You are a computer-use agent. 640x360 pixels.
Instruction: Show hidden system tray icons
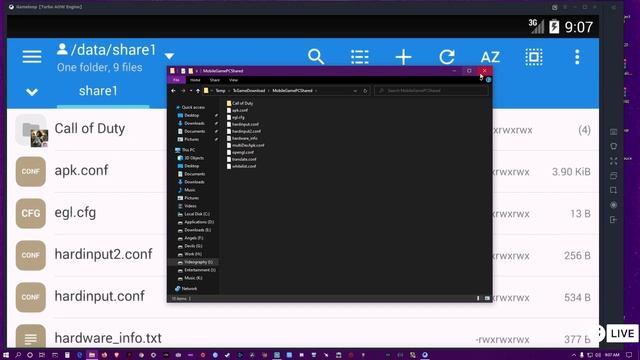pos(574,355)
